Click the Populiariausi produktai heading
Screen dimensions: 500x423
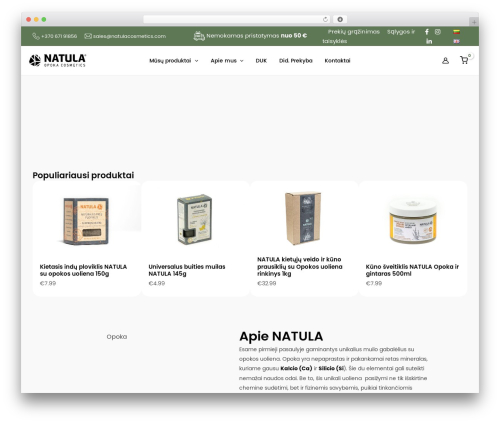point(83,175)
